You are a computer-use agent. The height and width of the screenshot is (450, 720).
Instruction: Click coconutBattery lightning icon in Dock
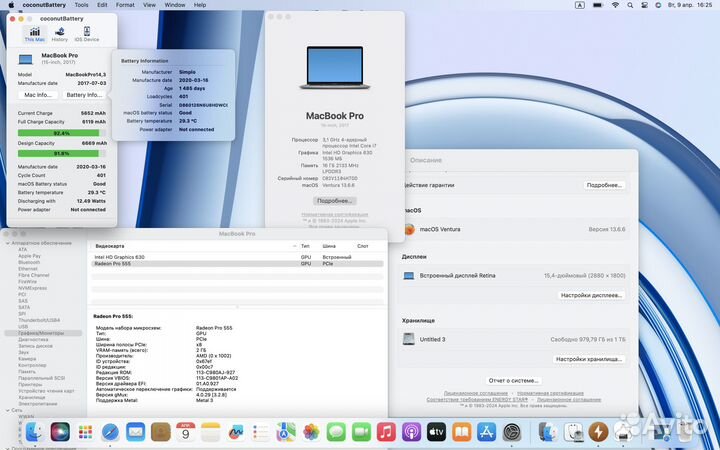(x=598, y=432)
